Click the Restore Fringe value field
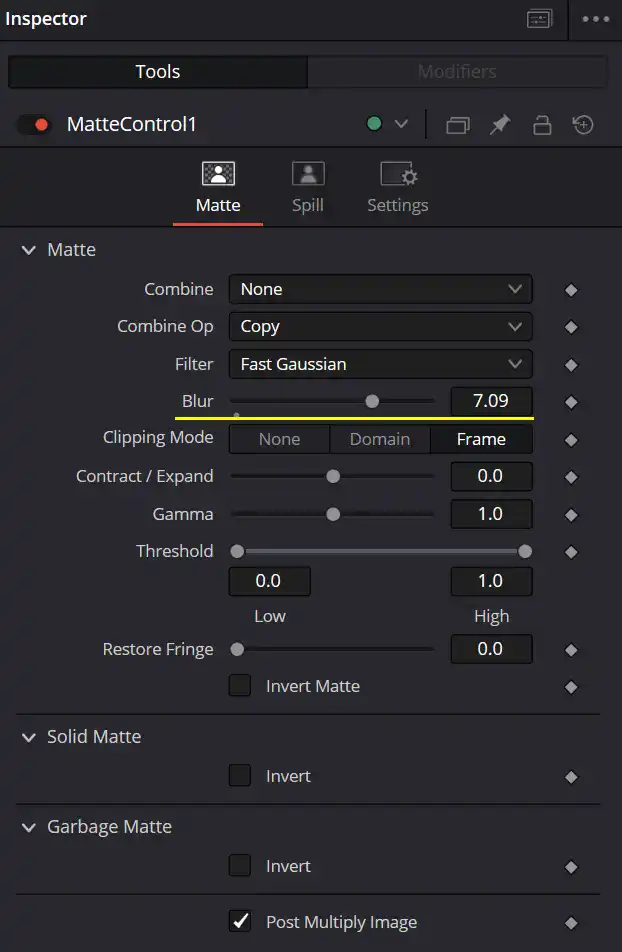The image size is (622, 952). tap(491, 650)
